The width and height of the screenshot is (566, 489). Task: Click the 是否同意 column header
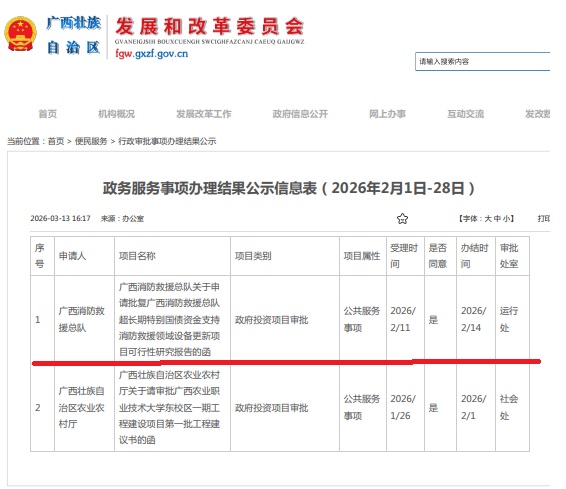point(440,256)
